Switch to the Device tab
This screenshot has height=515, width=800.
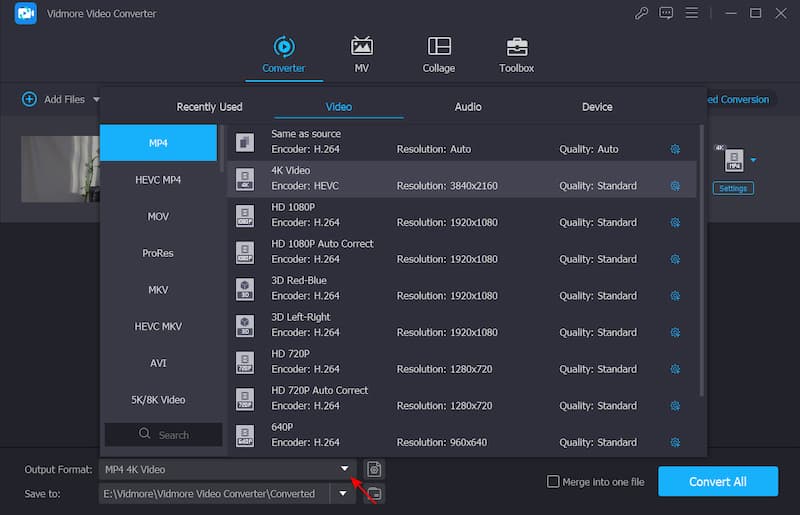597,107
